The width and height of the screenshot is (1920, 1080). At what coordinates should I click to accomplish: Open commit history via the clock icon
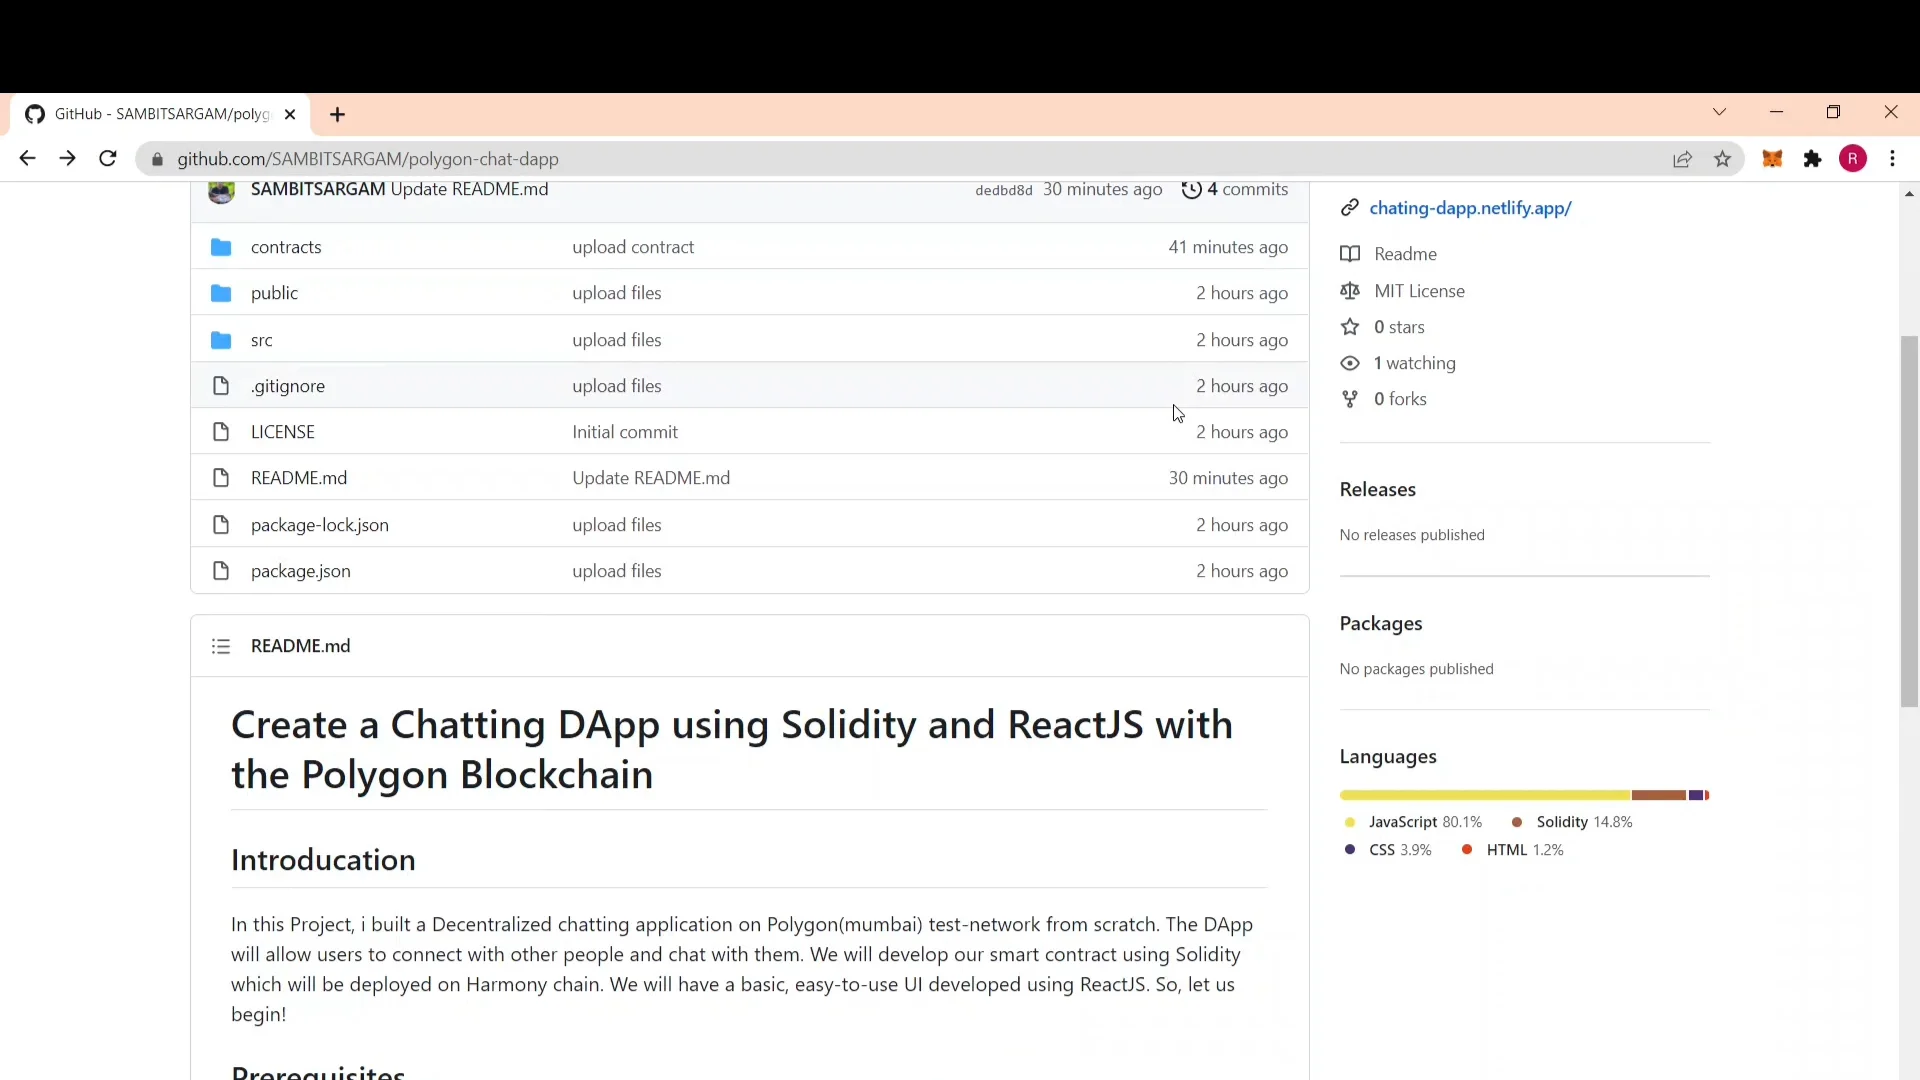(1193, 190)
